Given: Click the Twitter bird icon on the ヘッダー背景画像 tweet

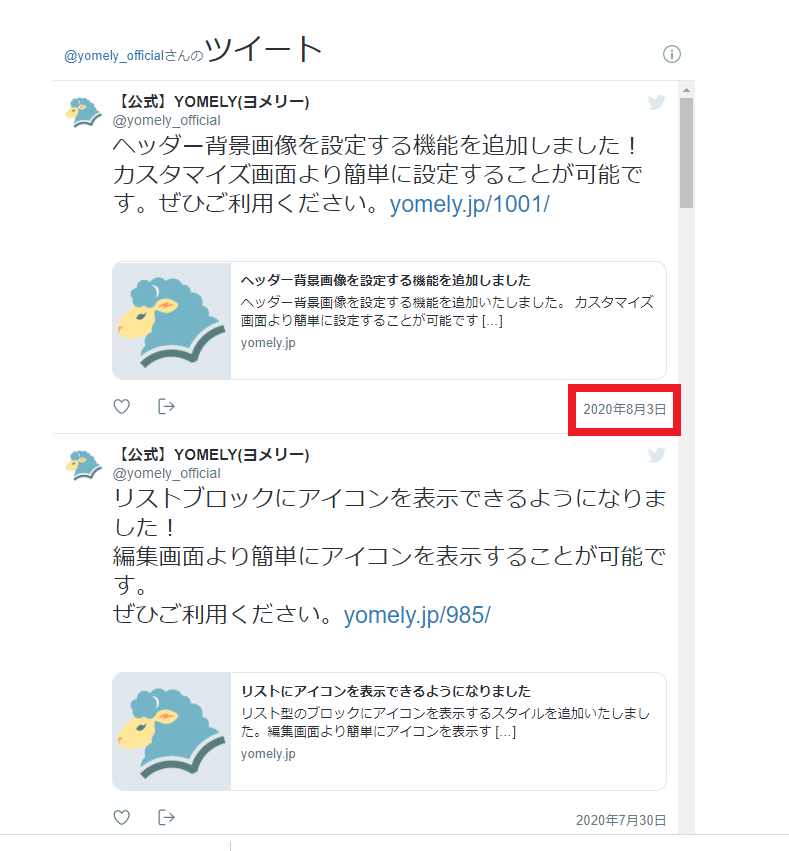Looking at the screenshot, I should (x=656, y=102).
